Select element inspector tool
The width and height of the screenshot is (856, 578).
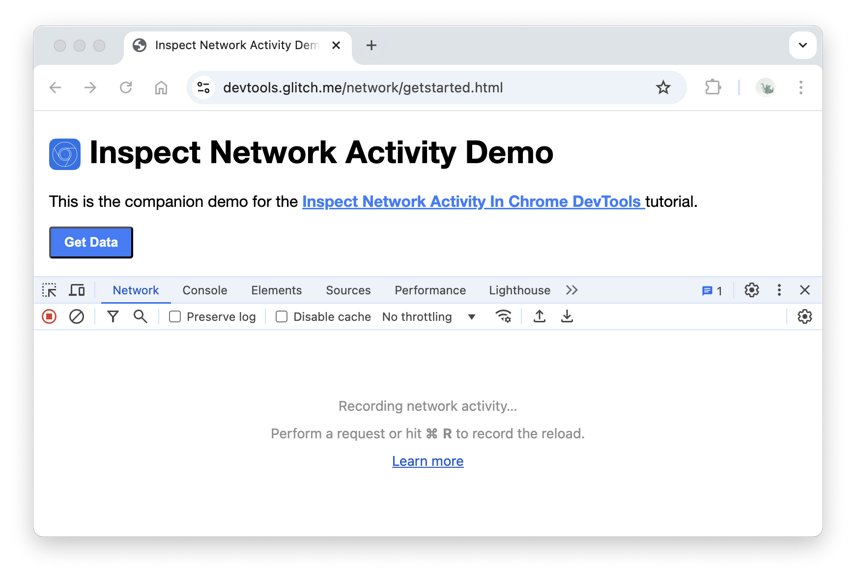coord(49,290)
